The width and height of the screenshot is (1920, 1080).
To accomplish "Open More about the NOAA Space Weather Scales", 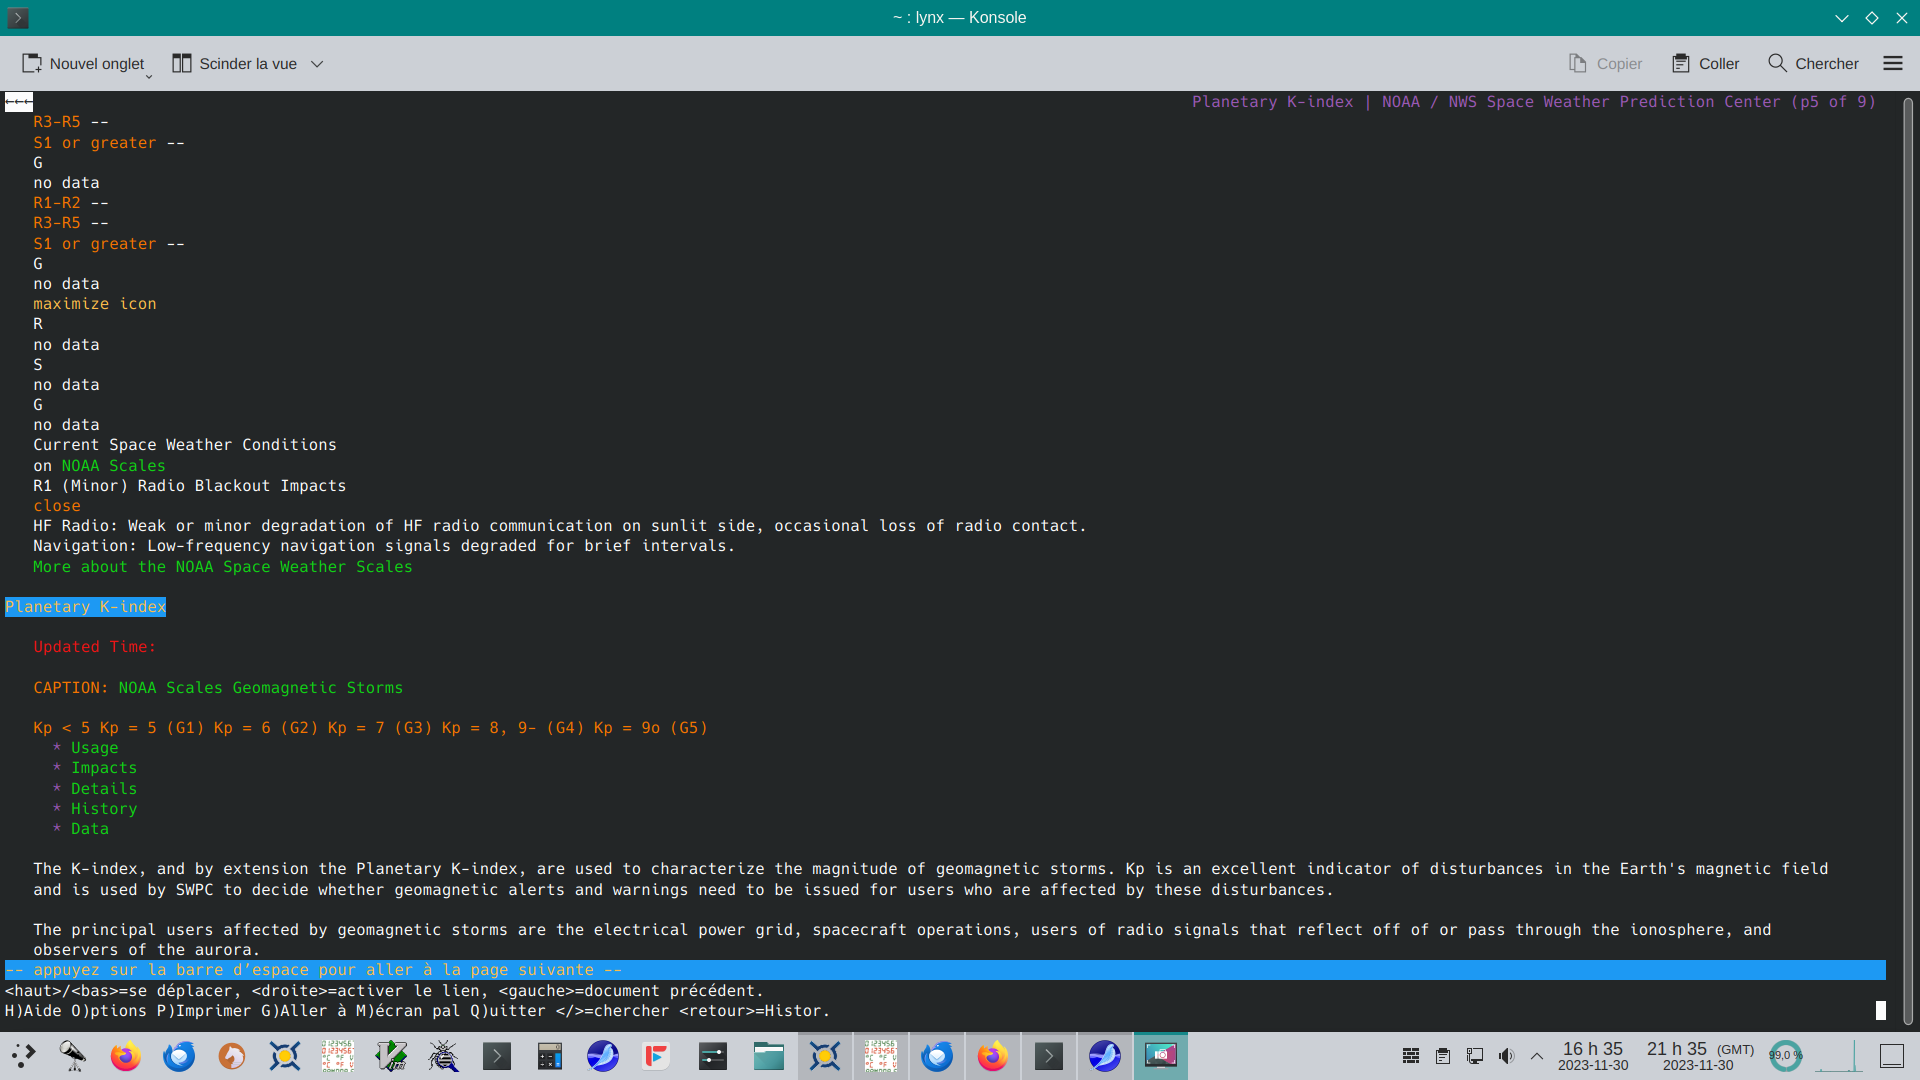I will click(x=222, y=567).
